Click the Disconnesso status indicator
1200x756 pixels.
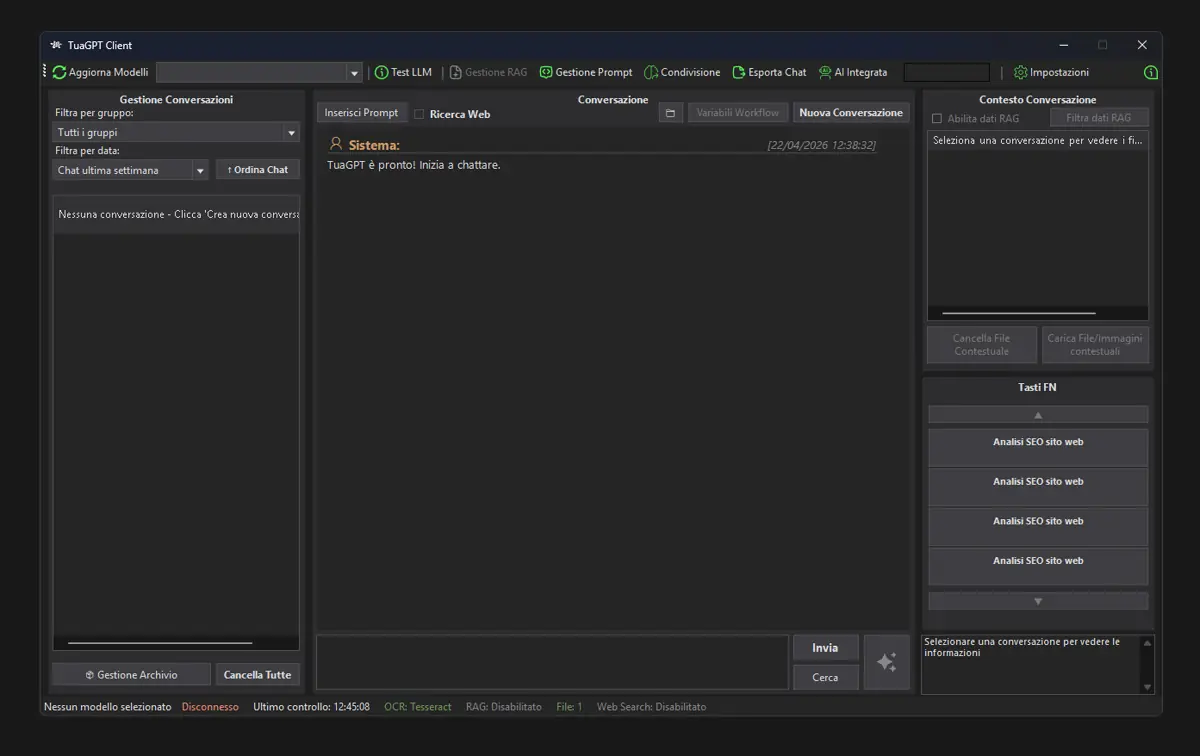(210, 707)
